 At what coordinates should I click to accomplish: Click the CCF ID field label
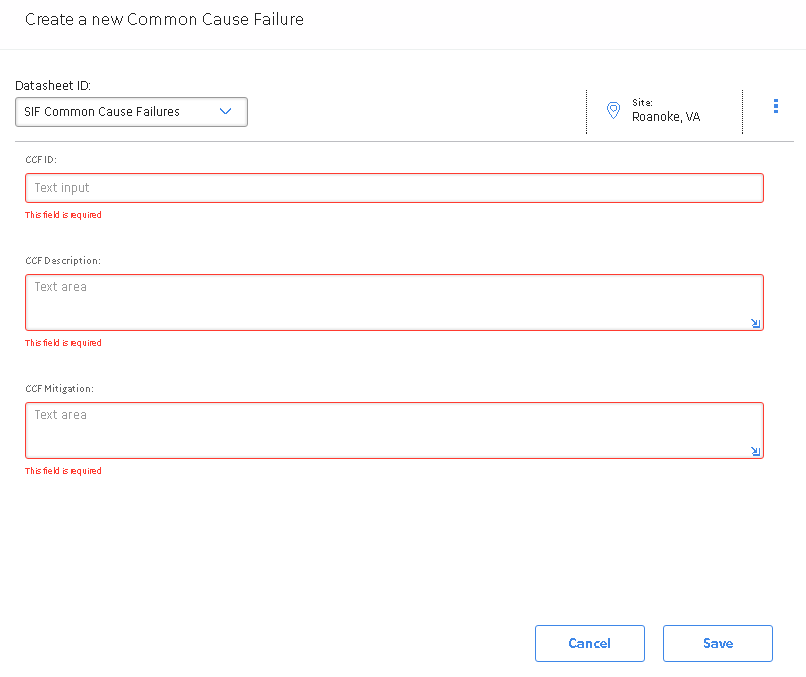41,159
